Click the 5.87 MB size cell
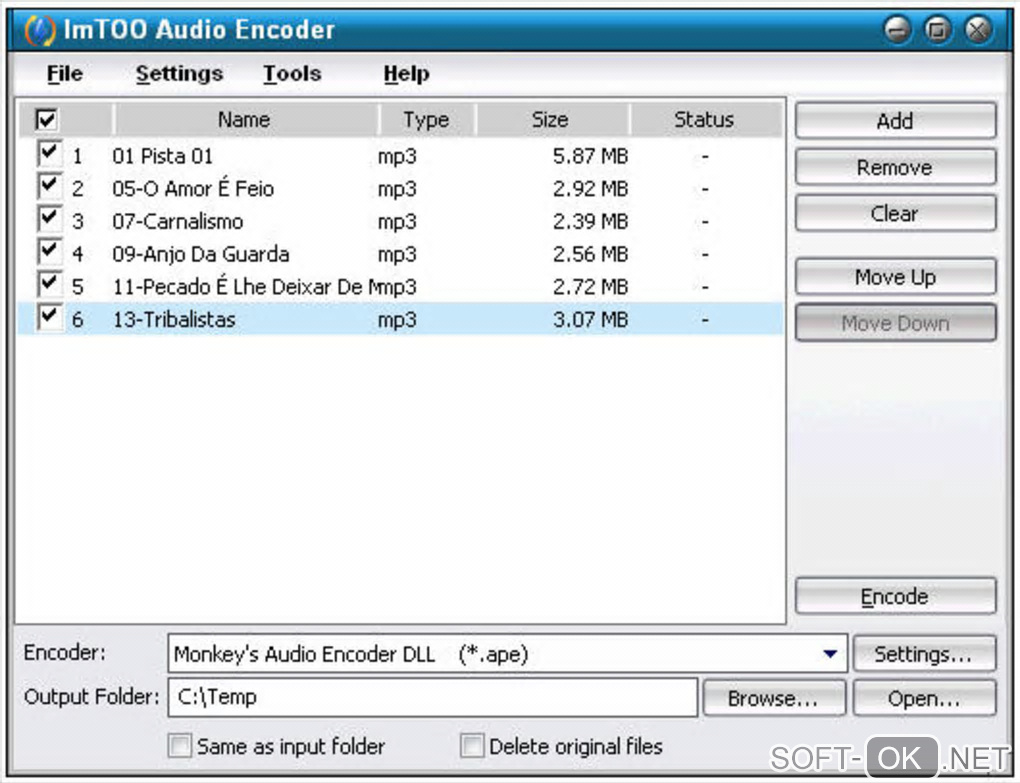1020x783 pixels. 591,156
